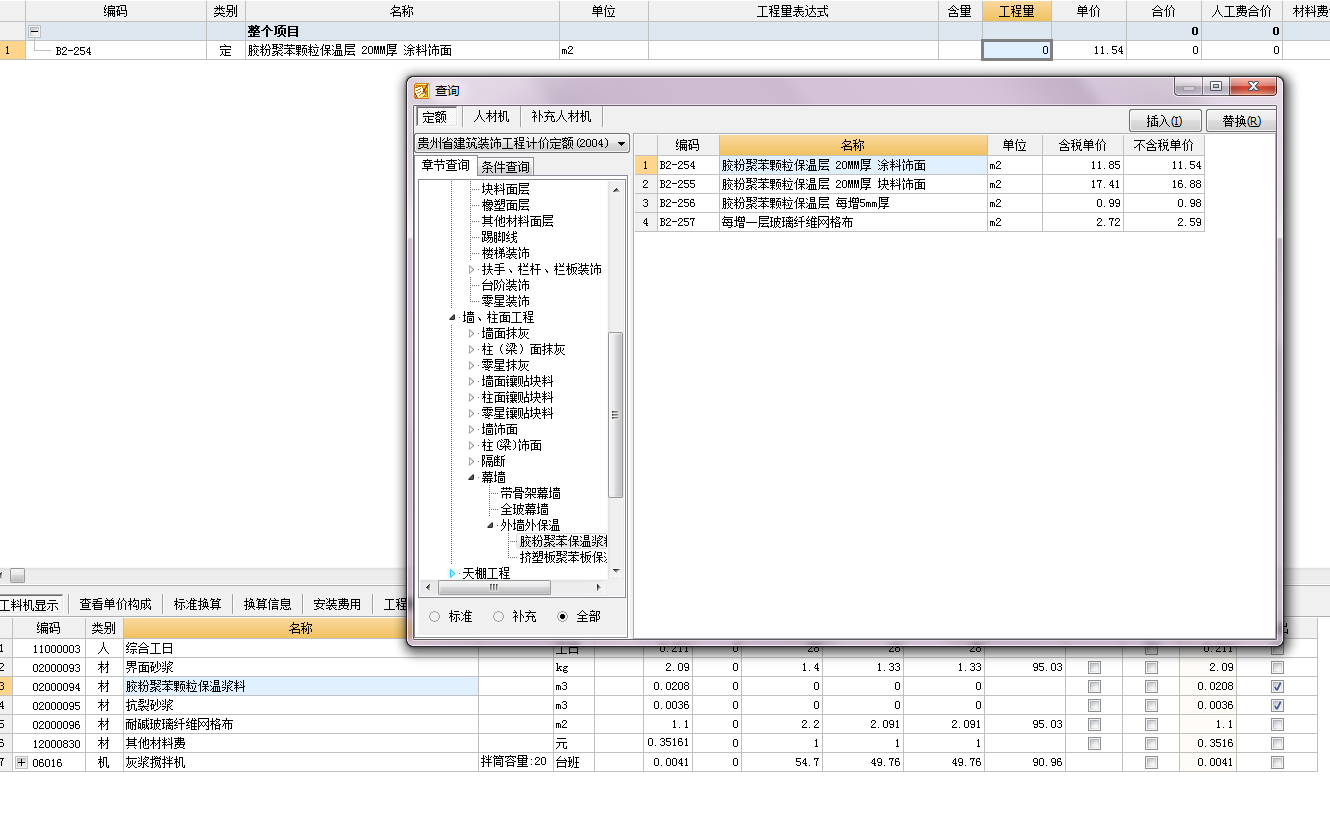Viewport: 1330px width, 827px height.
Task: Click the 工程量 column header in main grid
Action: click(1017, 11)
